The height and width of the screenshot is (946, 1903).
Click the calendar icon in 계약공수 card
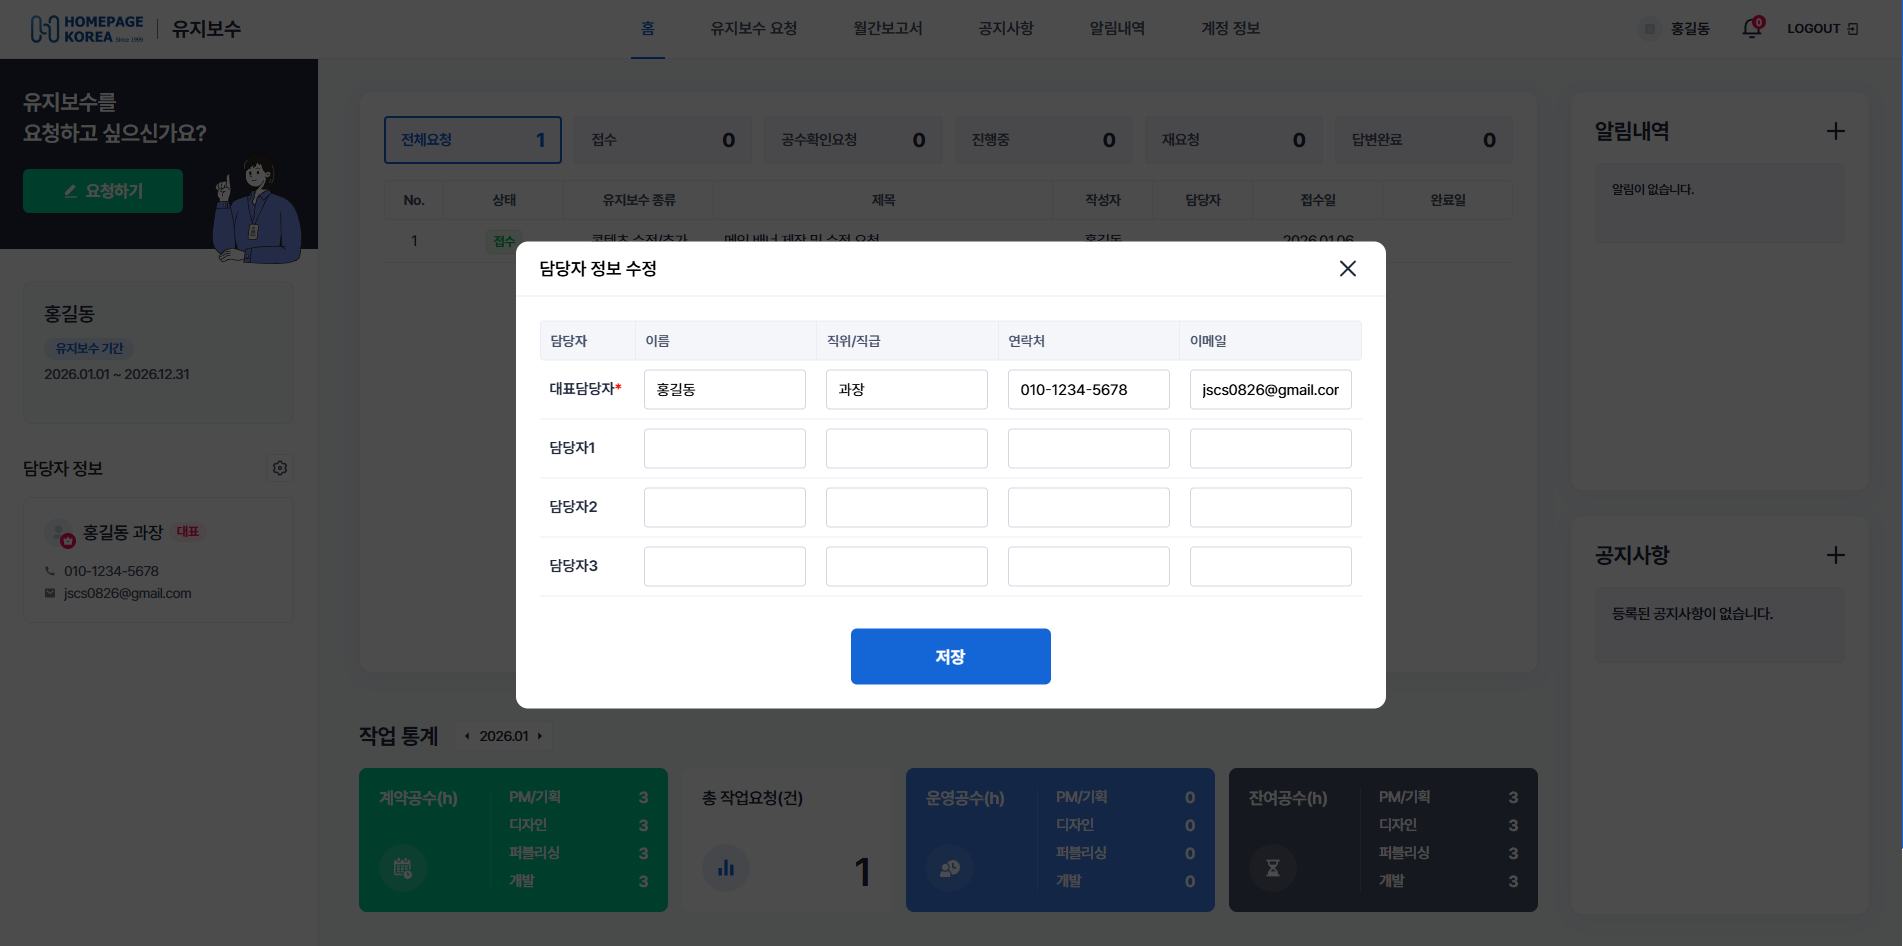(402, 868)
